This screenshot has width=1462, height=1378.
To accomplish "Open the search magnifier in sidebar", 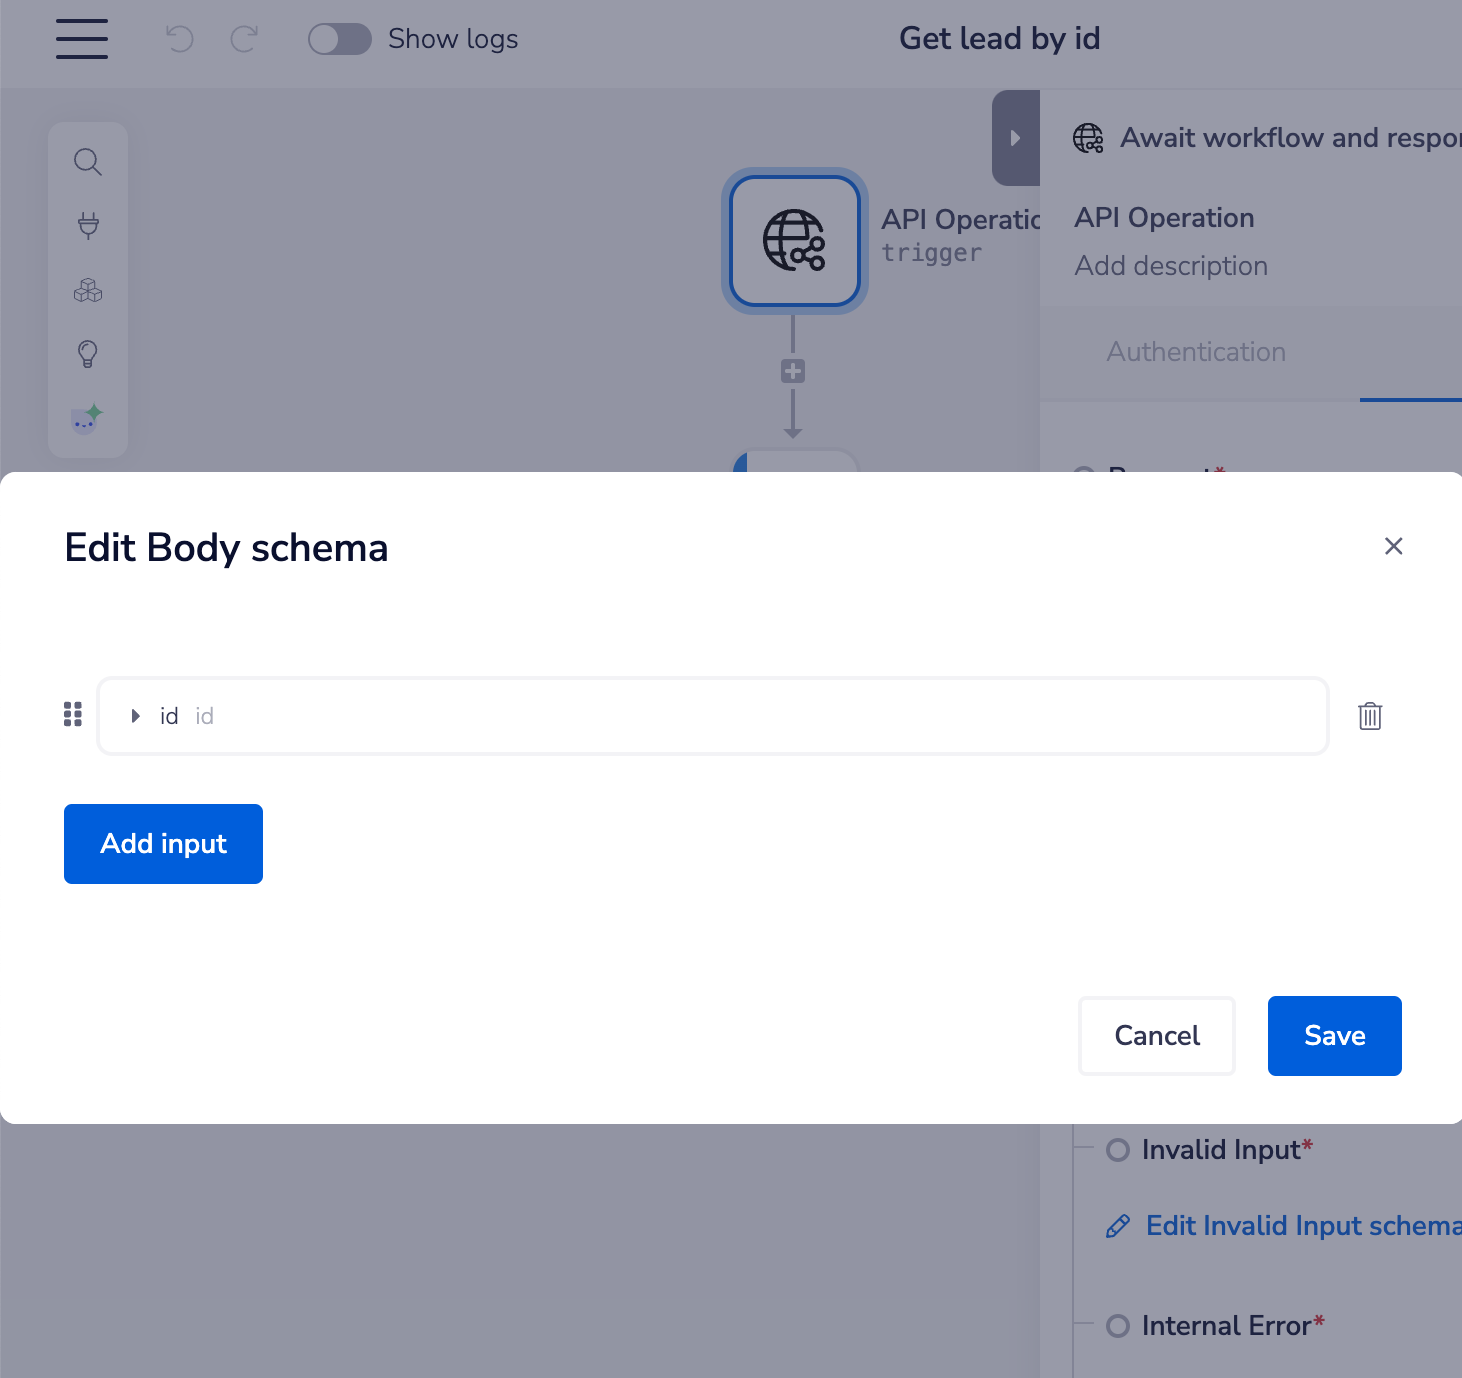I will pyautogui.click(x=88, y=162).
